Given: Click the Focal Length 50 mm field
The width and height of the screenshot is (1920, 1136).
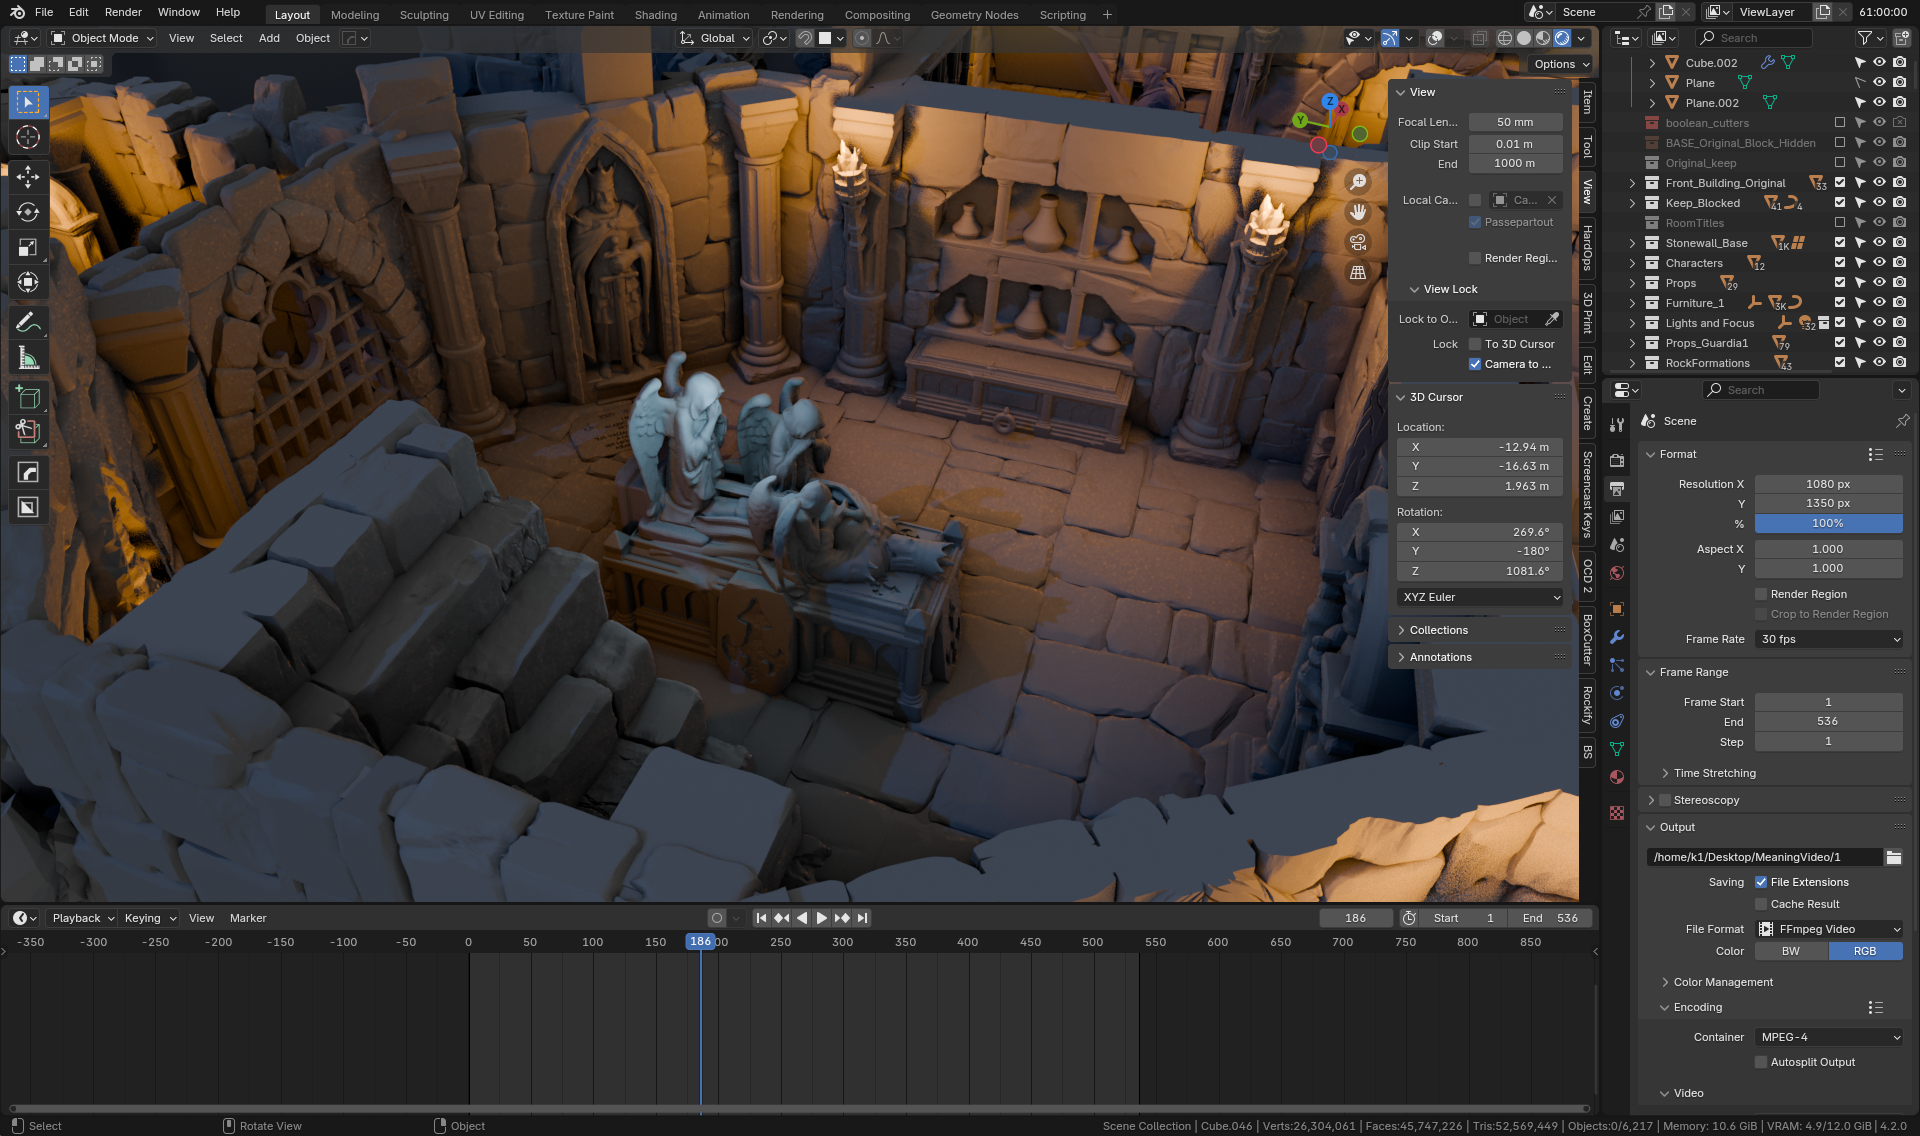Looking at the screenshot, I should (x=1514, y=122).
